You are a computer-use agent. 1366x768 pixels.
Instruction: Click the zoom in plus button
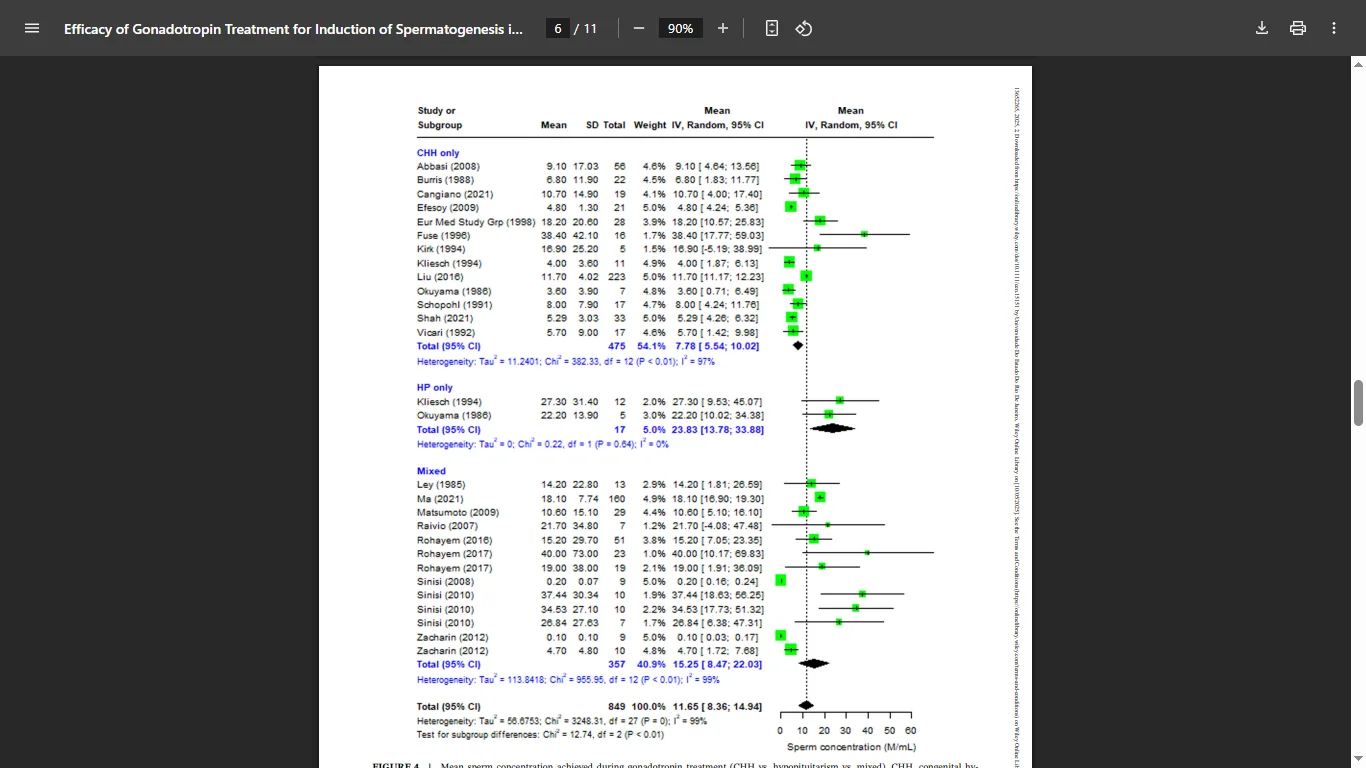(723, 28)
